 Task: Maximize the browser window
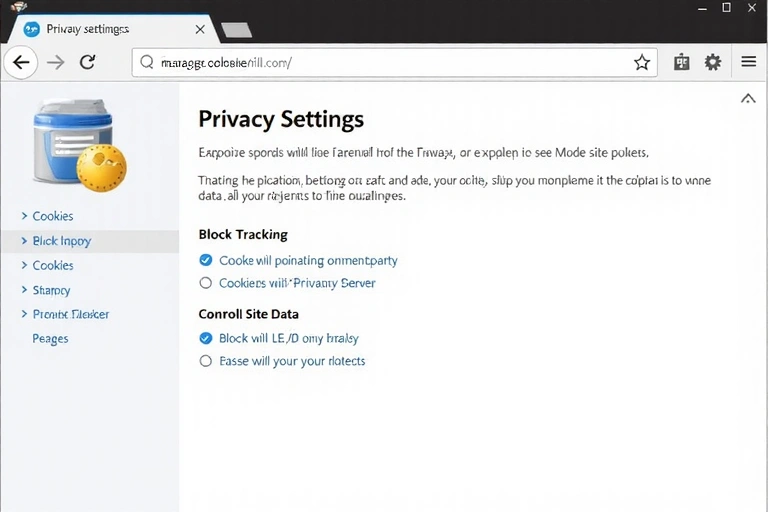726,8
